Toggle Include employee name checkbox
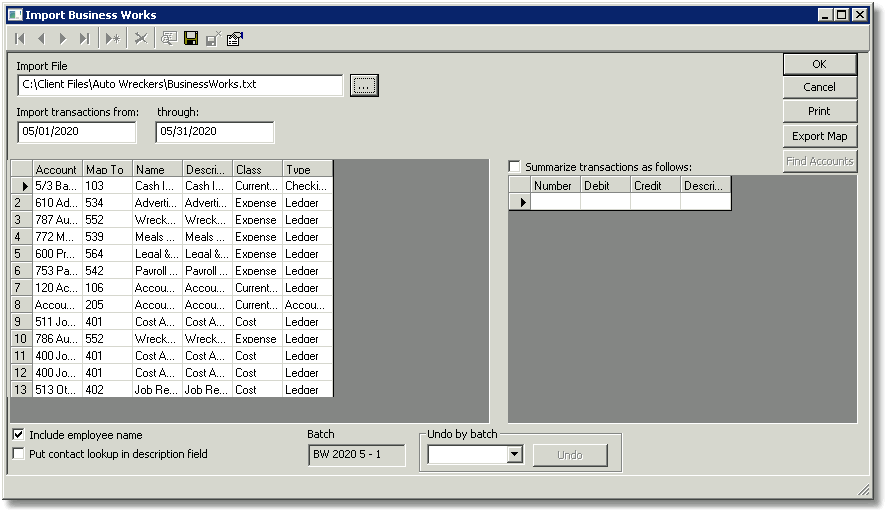This screenshot has height=514, width=888. tap(19, 435)
